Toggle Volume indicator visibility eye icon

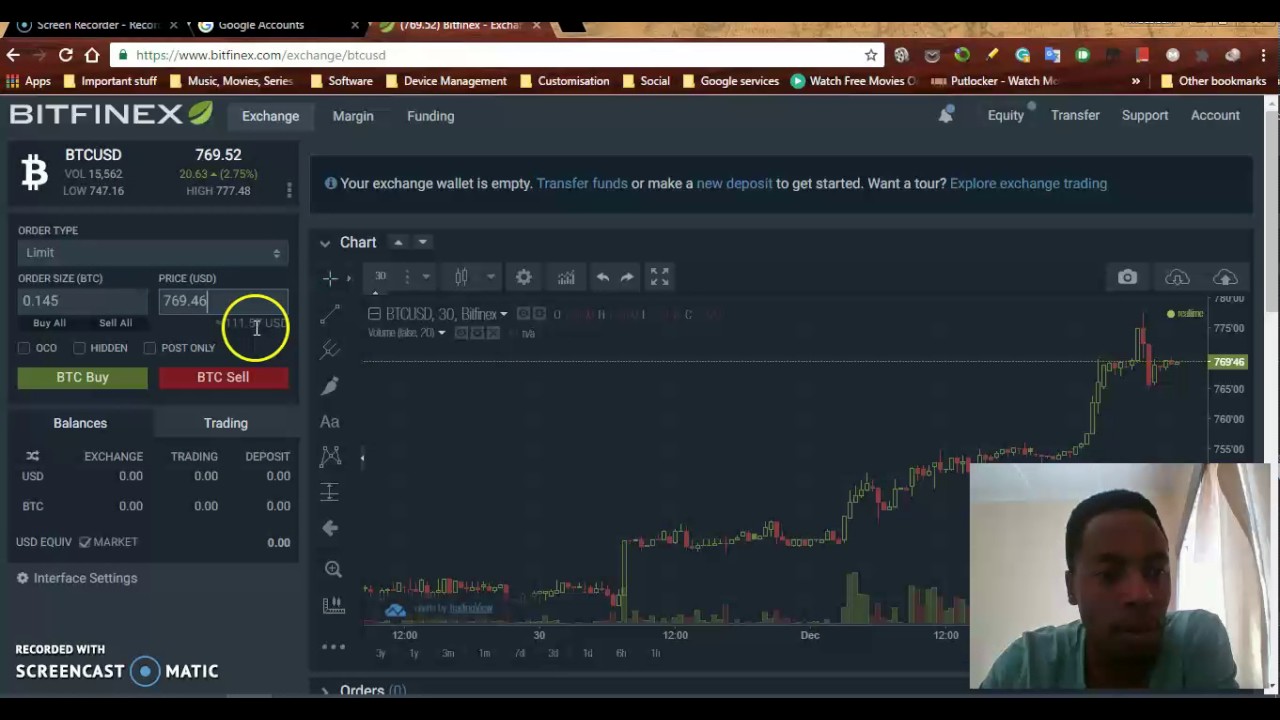(461, 333)
